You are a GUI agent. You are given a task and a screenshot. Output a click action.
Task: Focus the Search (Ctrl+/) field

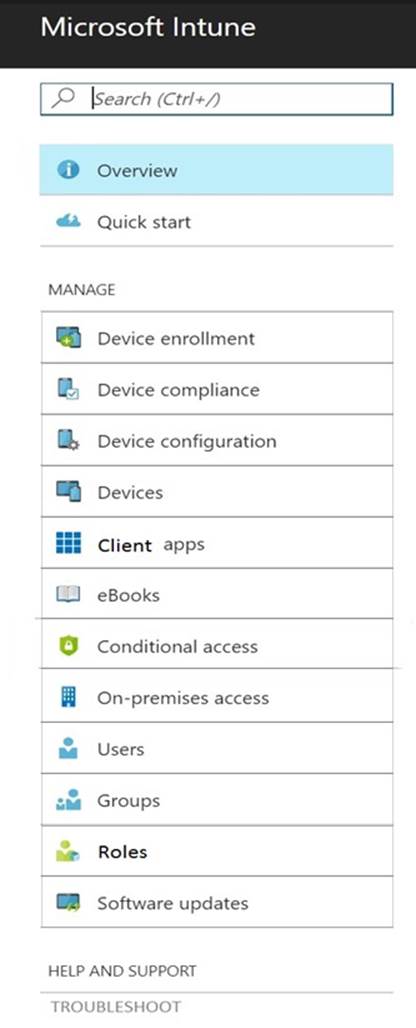tap(216, 99)
